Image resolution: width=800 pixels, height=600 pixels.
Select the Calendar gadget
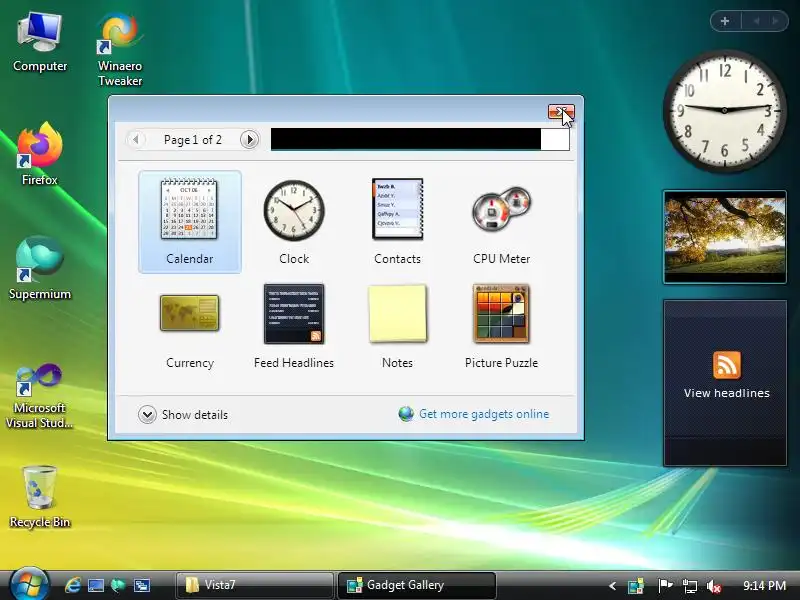189,221
